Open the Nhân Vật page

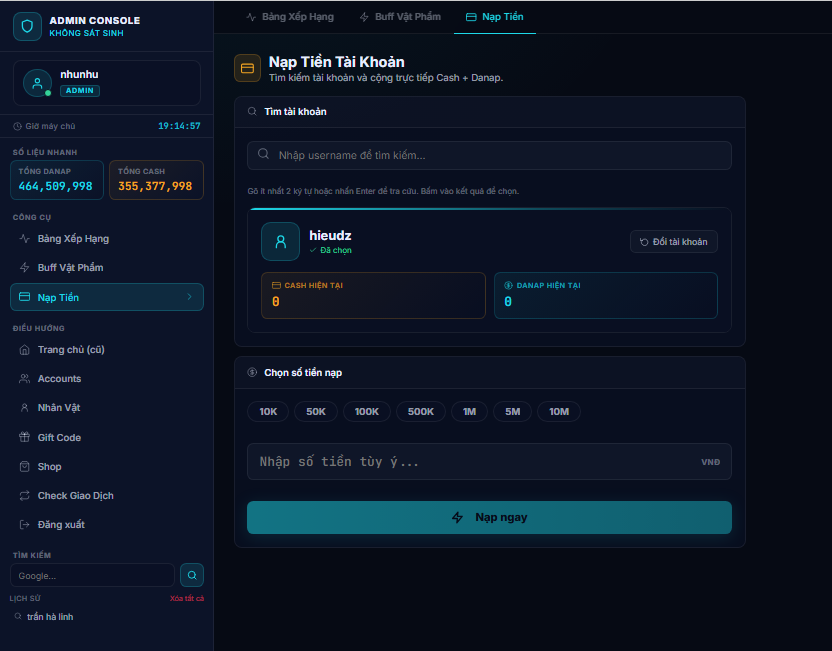click(107, 407)
